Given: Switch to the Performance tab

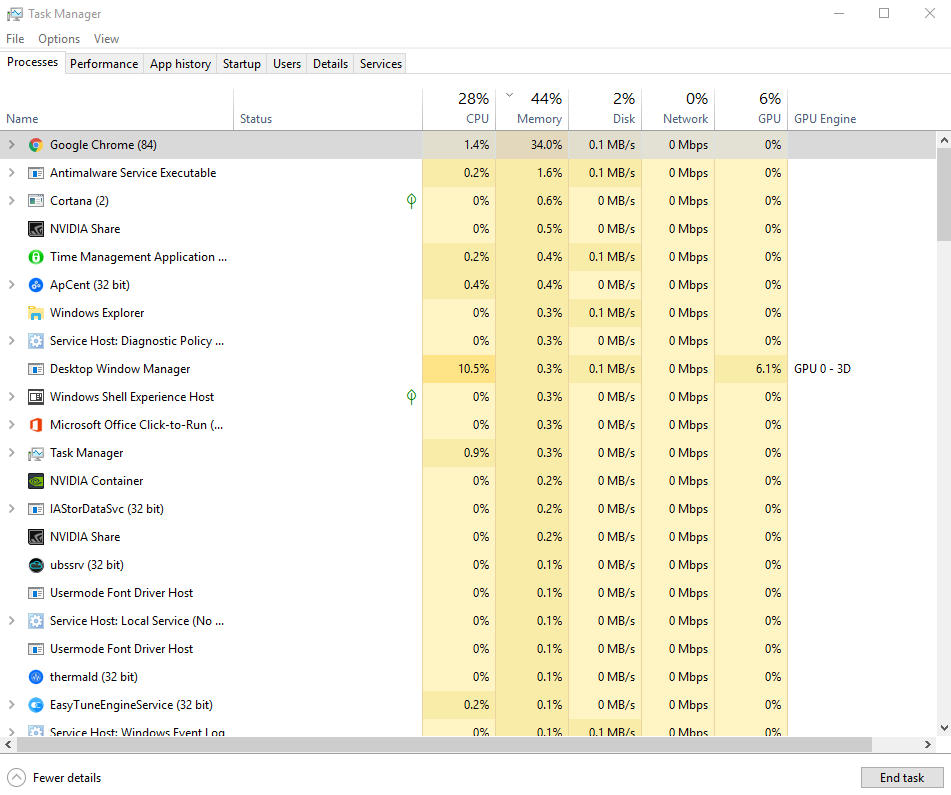Looking at the screenshot, I should pyautogui.click(x=104, y=64).
